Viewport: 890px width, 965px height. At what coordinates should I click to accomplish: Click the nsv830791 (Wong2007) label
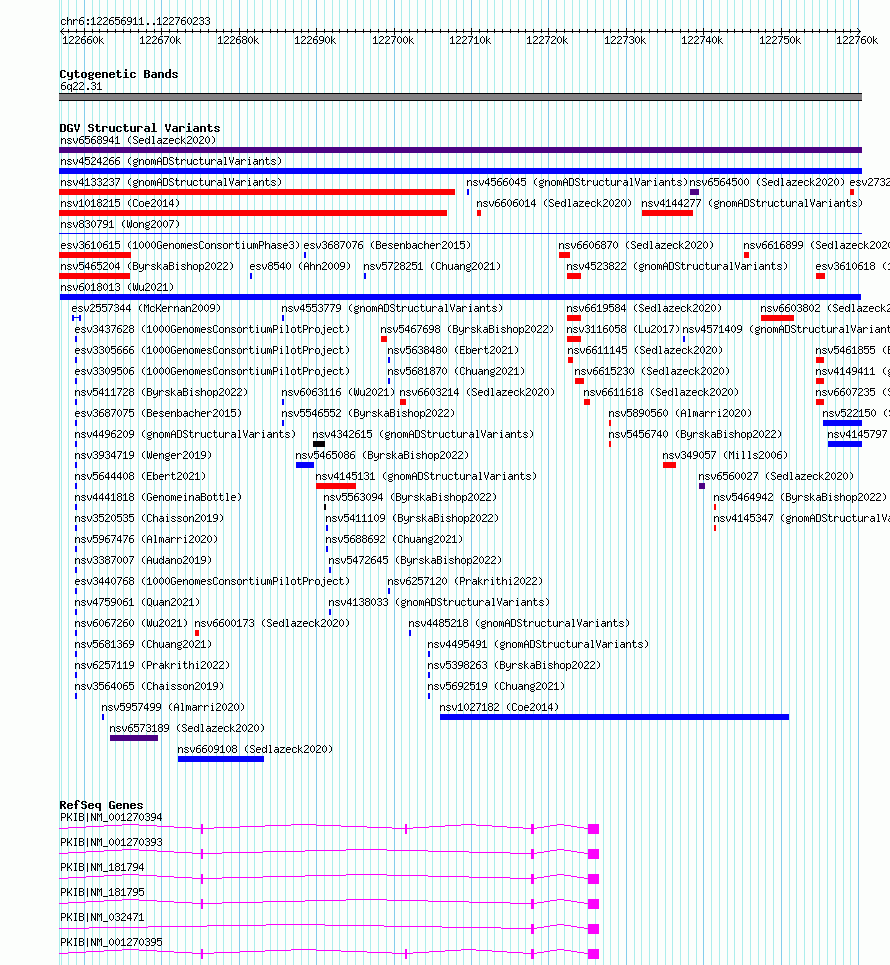point(120,224)
